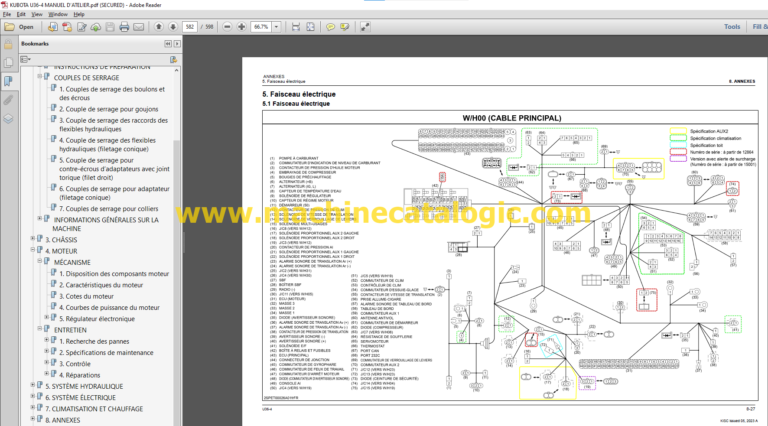
Task: Open bookmark 3. Contrôle
Action: click(x=75, y=364)
